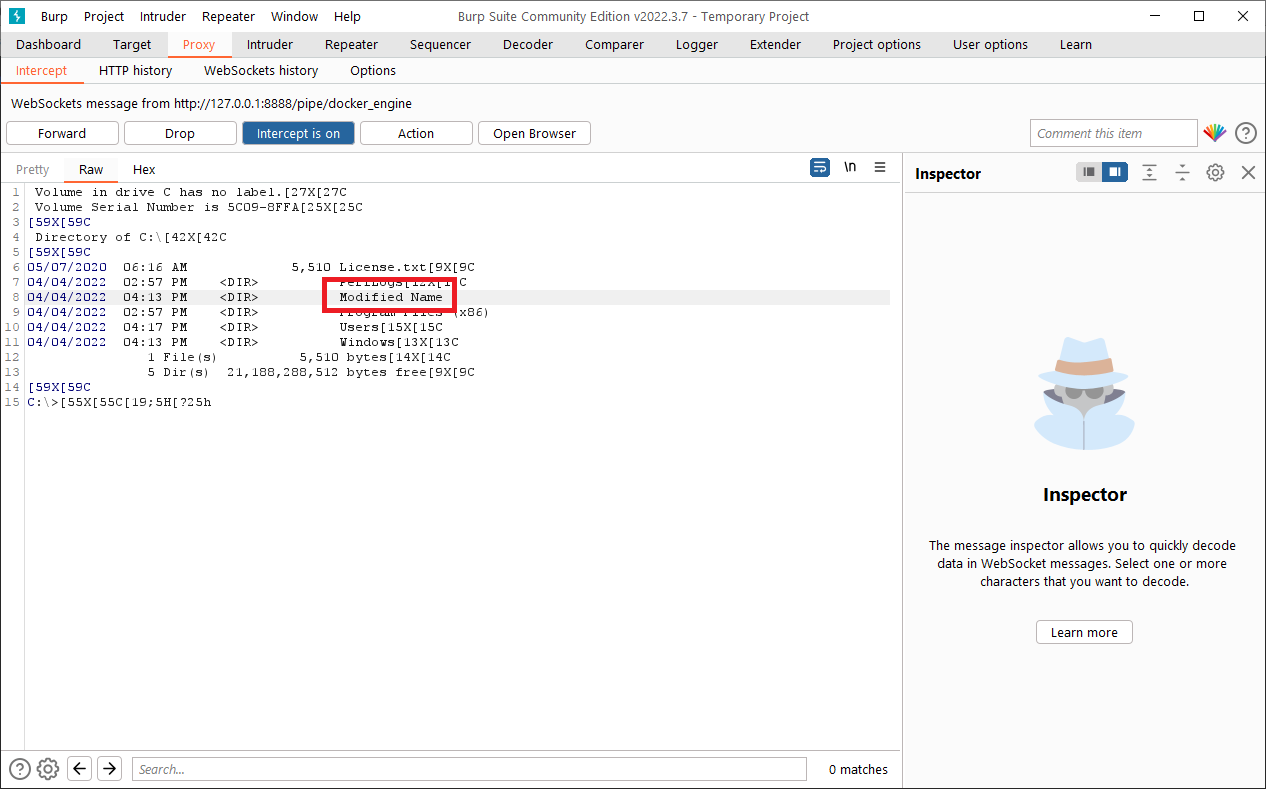Click the Open Browser button
The width and height of the screenshot is (1266, 789).
point(534,133)
